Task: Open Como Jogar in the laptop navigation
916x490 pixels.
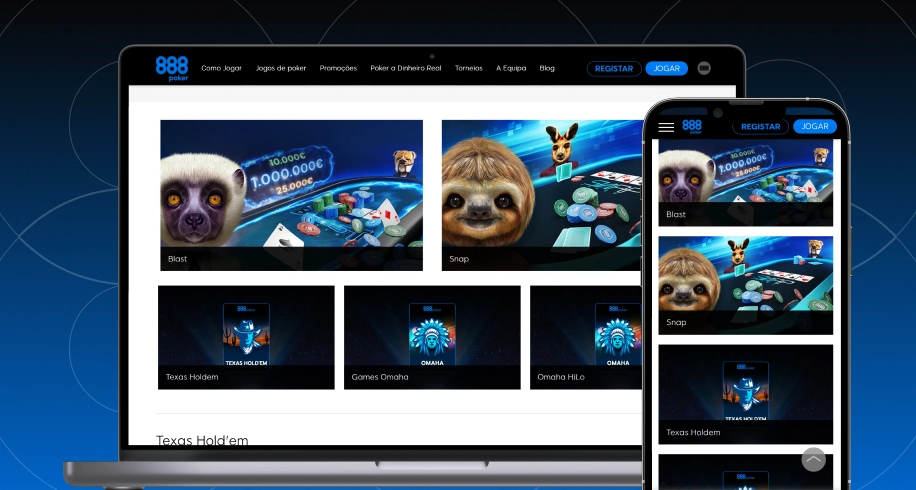Action: click(221, 68)
